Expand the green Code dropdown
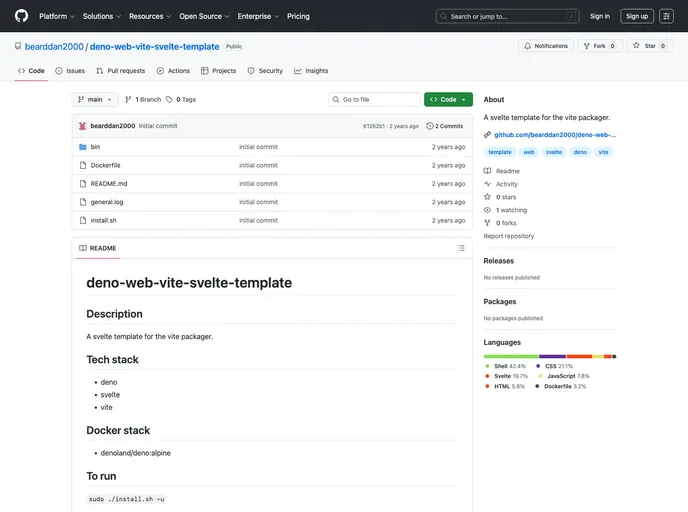The width and height of the screenshot is (688, 512). [x=448, y=100]
